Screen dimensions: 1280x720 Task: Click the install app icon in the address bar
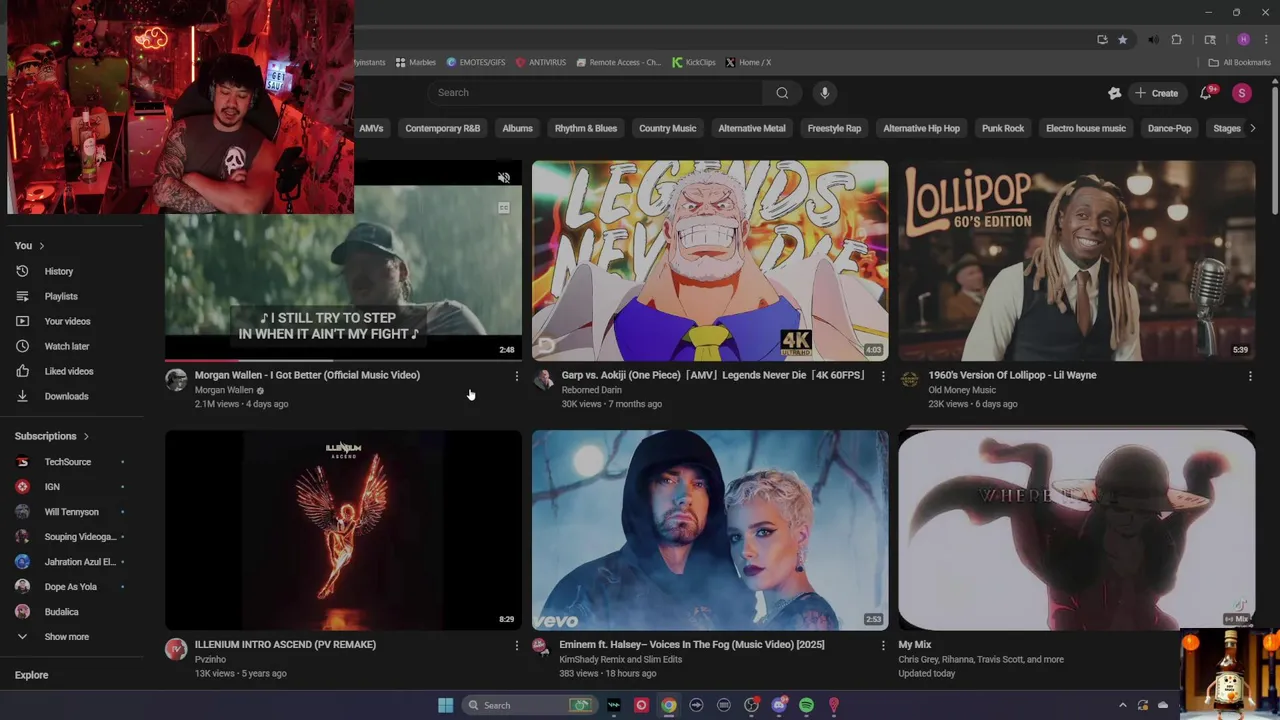[x=1102, y=40]
